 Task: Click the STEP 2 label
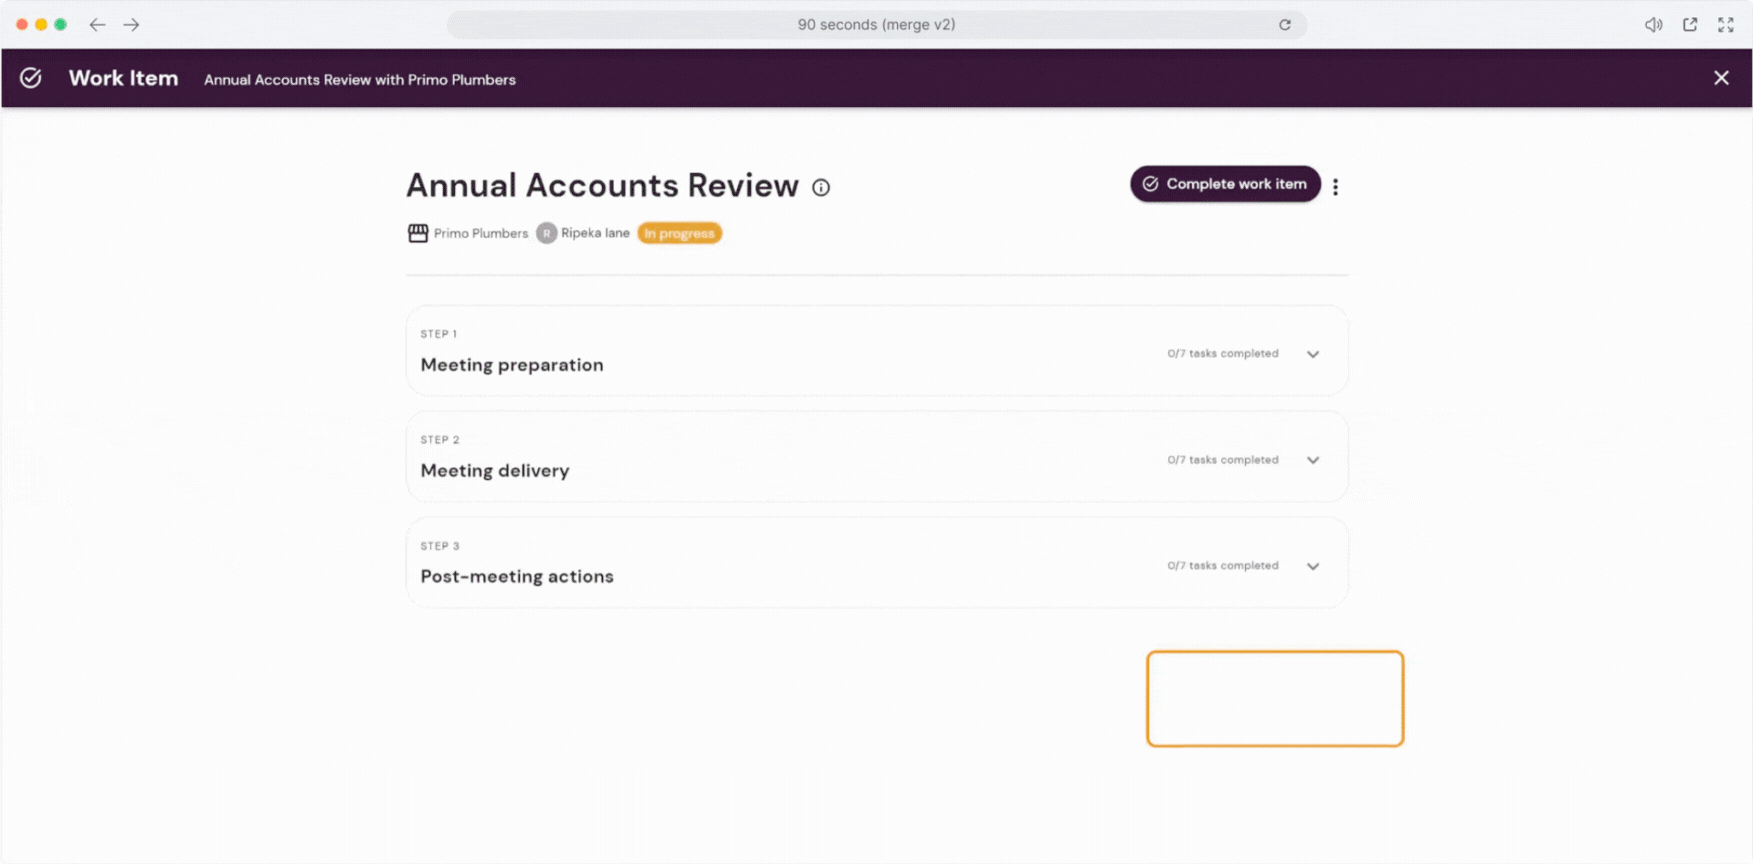440,440
